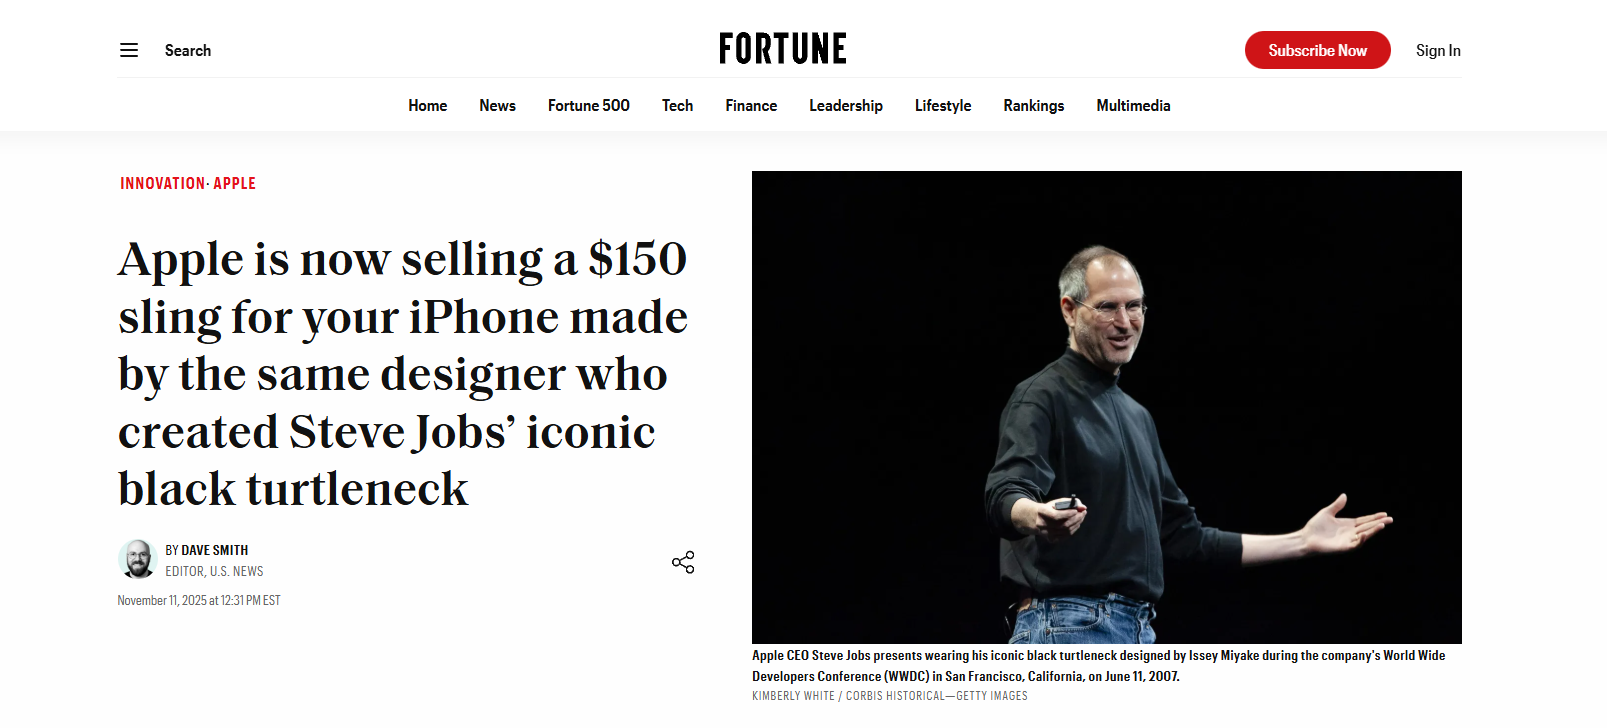Go to the Home menu item

coord(427,105)
